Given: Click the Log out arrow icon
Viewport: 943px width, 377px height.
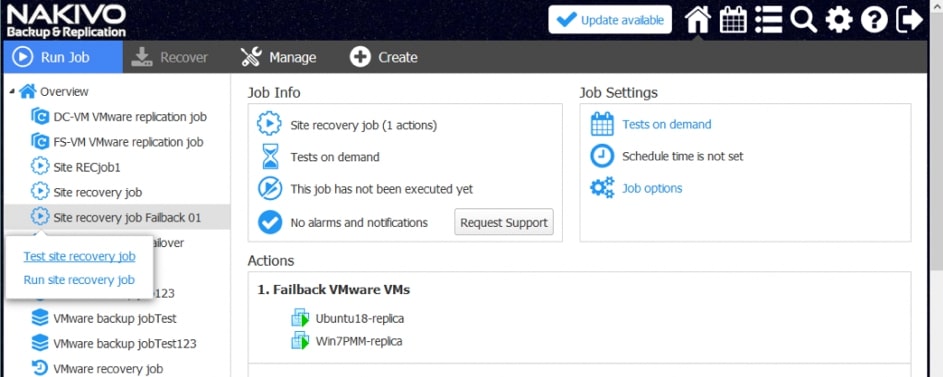Looking at the screenshot, I should (909, 20).
